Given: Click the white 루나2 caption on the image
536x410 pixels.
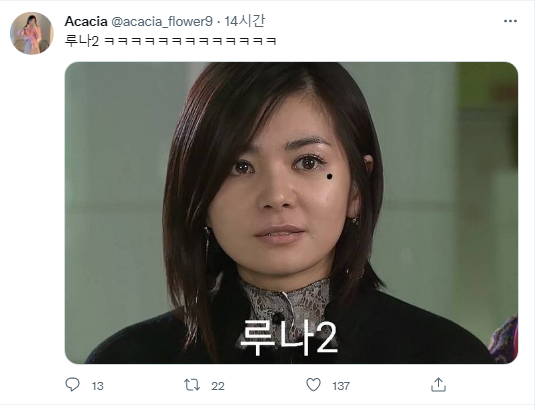Looking at the screenshot, I should pos(289,338).
